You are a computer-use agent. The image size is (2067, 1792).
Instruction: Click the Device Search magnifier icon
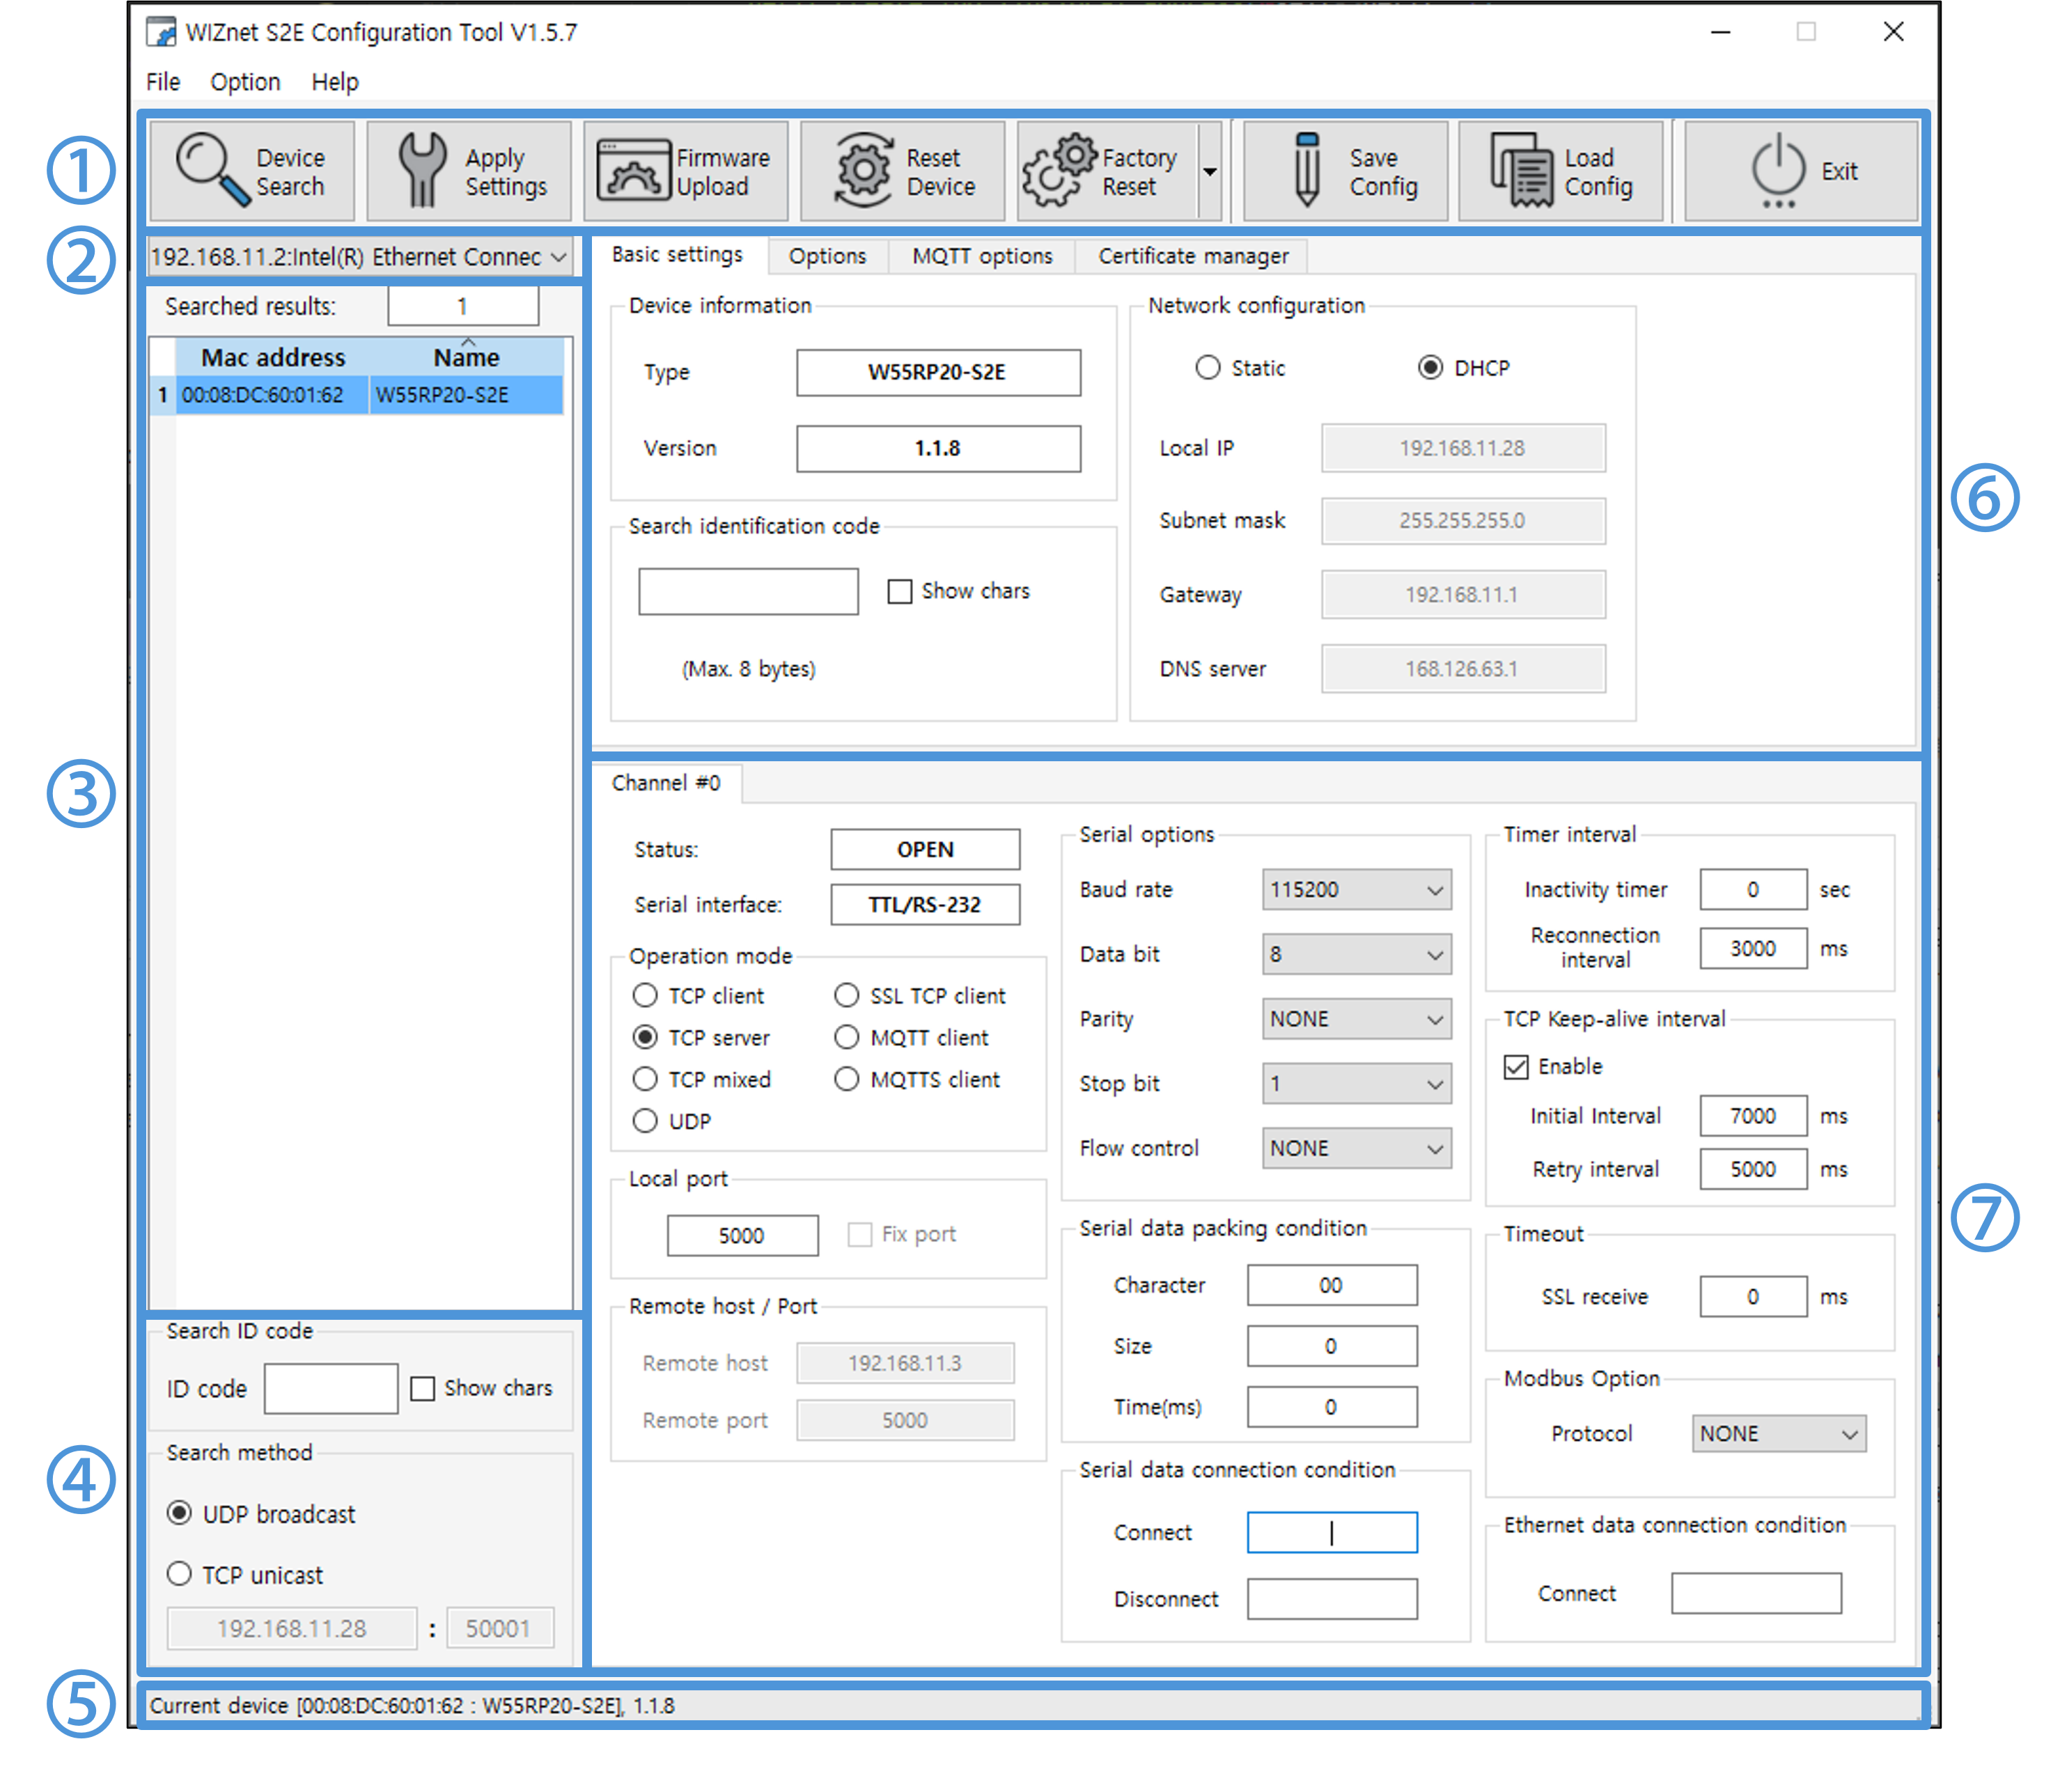coord(212,170)
